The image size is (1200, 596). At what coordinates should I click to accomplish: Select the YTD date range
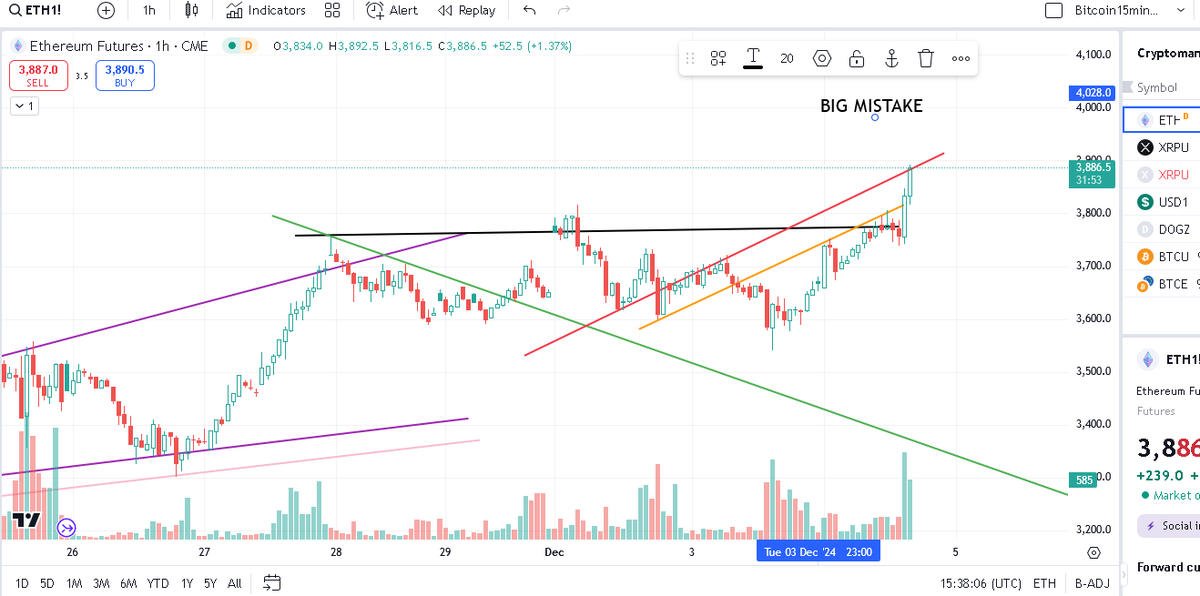[157, 583]
